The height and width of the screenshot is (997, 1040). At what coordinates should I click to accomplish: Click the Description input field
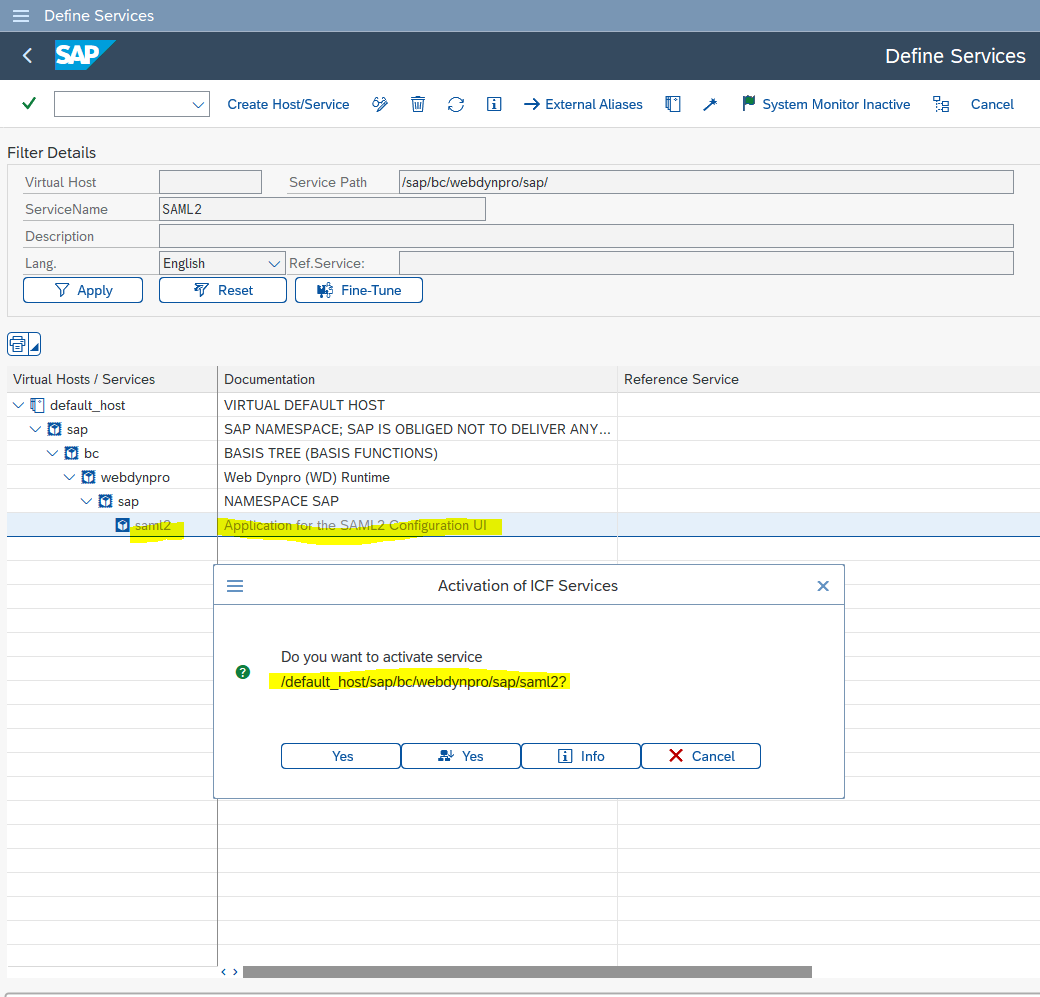pos(586,236)
